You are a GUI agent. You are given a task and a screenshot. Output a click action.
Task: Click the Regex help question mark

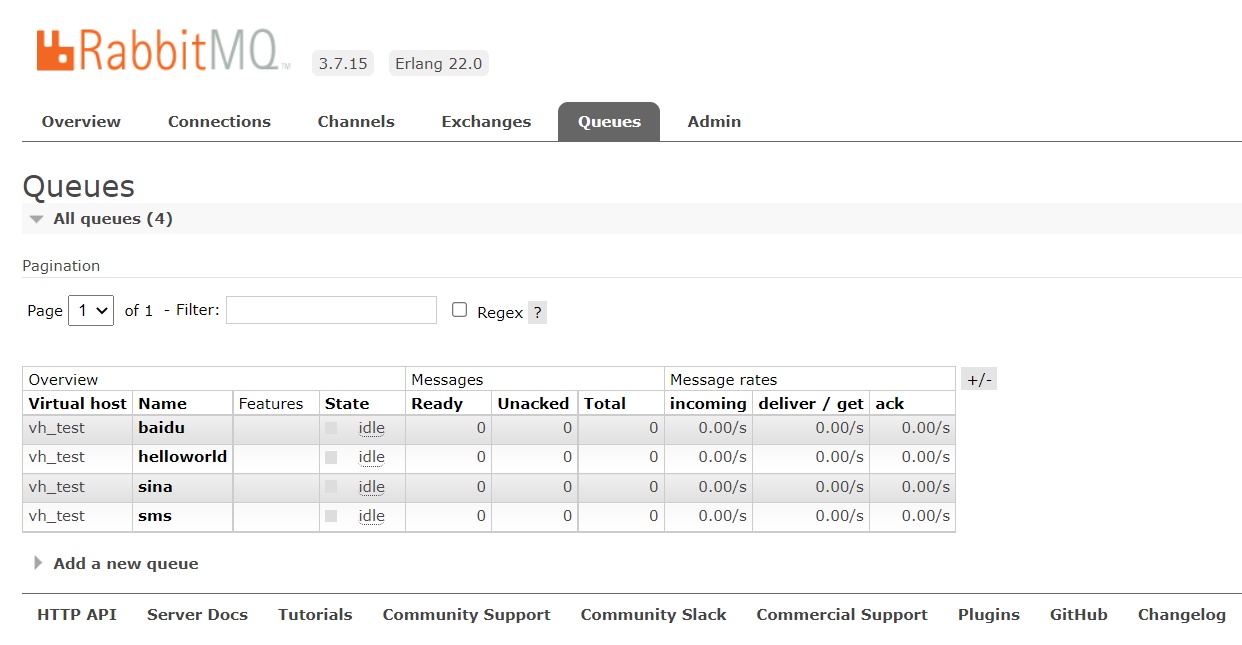click(537, 312)
